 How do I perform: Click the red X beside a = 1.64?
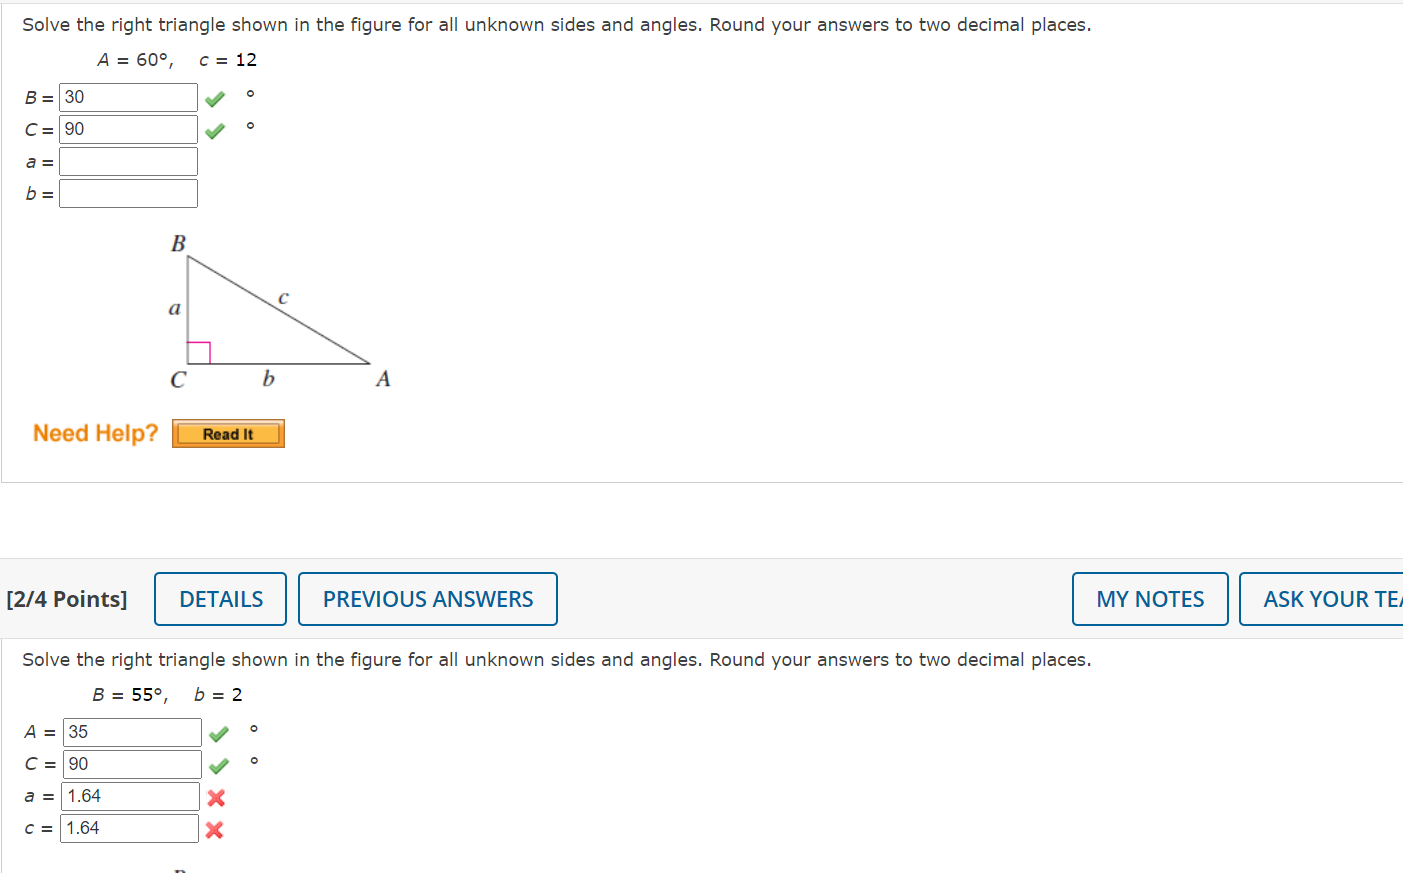(216, 796)
